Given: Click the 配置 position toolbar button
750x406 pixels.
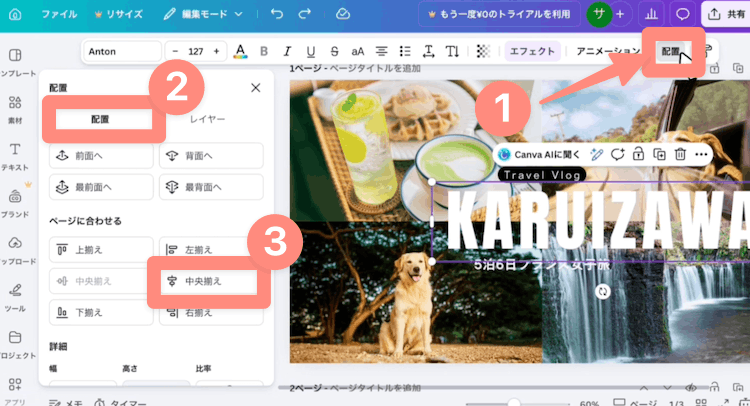Looking at the screenshot, I should point(670,51).
